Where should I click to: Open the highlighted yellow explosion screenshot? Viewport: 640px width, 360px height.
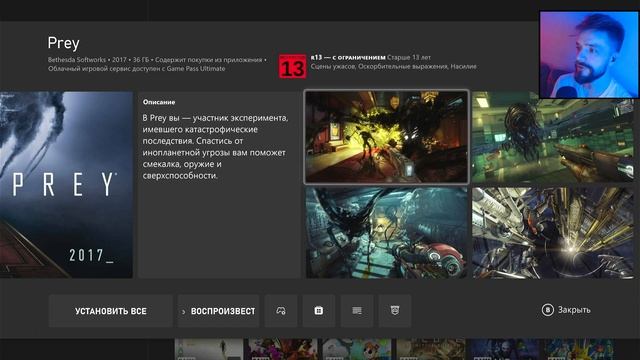coord(387,137)
